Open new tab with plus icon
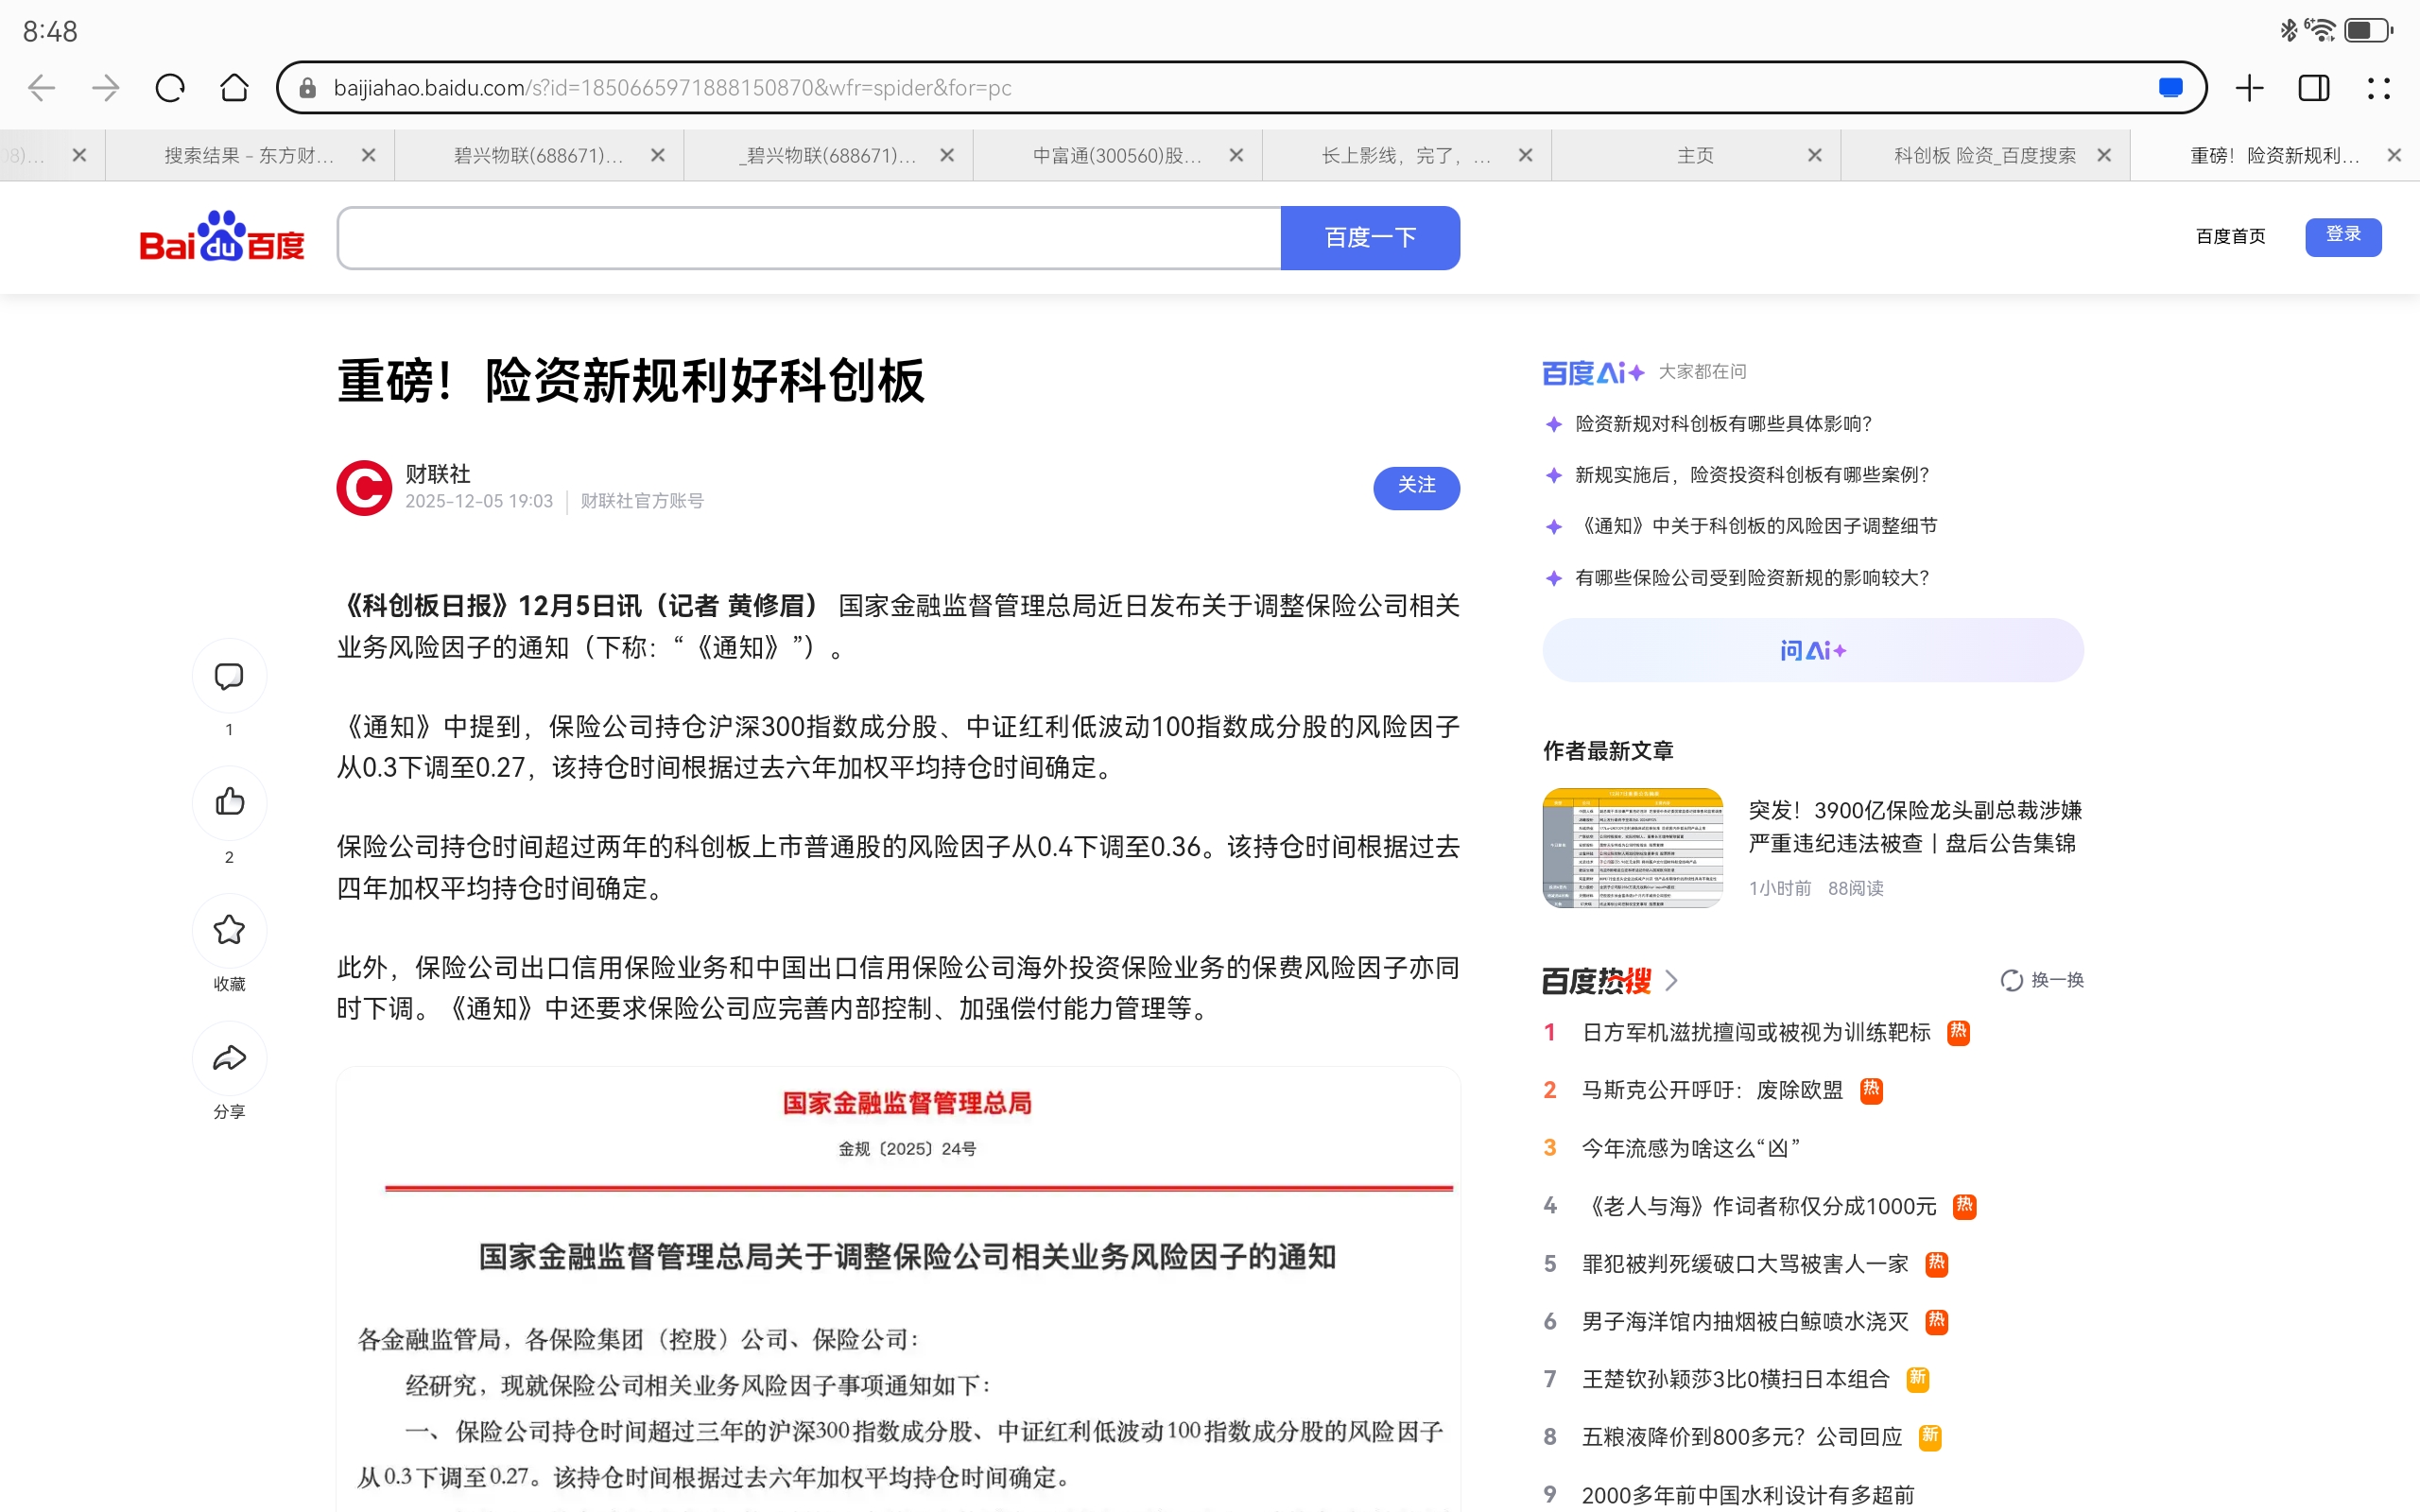This screenshot has width=2420, height=1512. 2249,88
